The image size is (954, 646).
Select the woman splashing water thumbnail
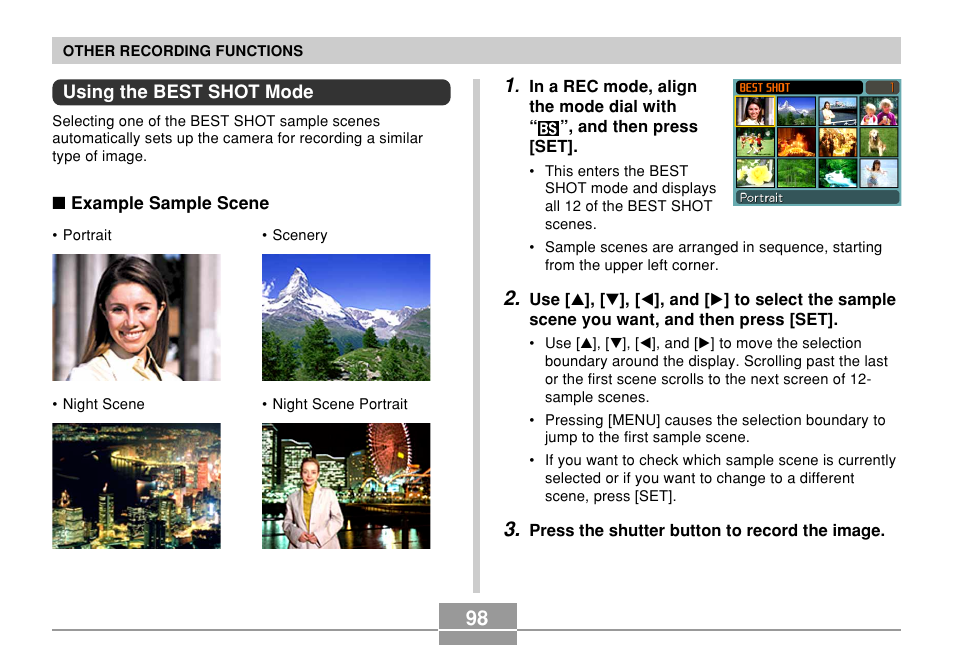pyautogui.click(x=879, y=173)
